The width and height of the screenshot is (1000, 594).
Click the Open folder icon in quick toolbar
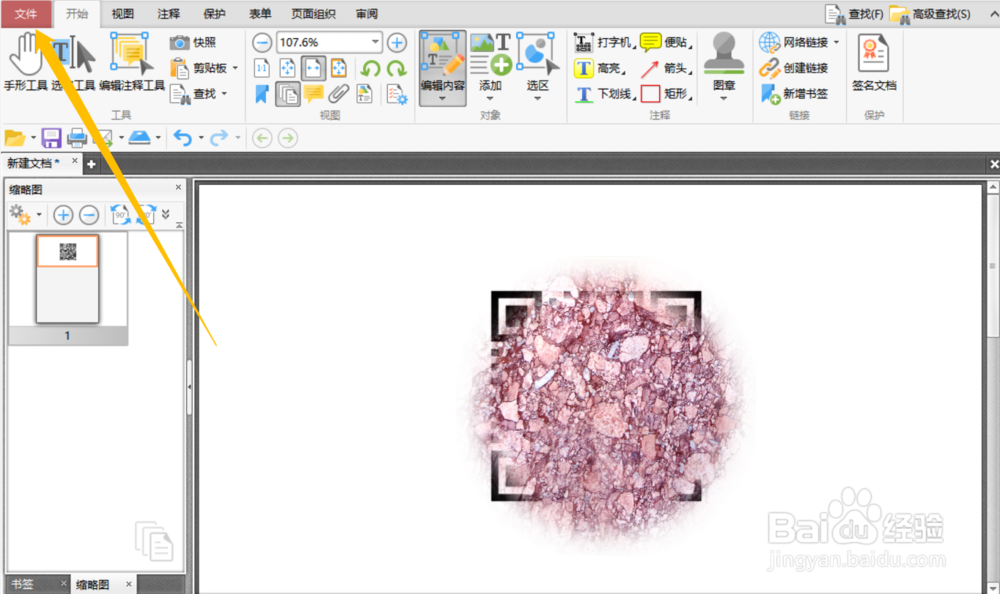tap(15, 138)
